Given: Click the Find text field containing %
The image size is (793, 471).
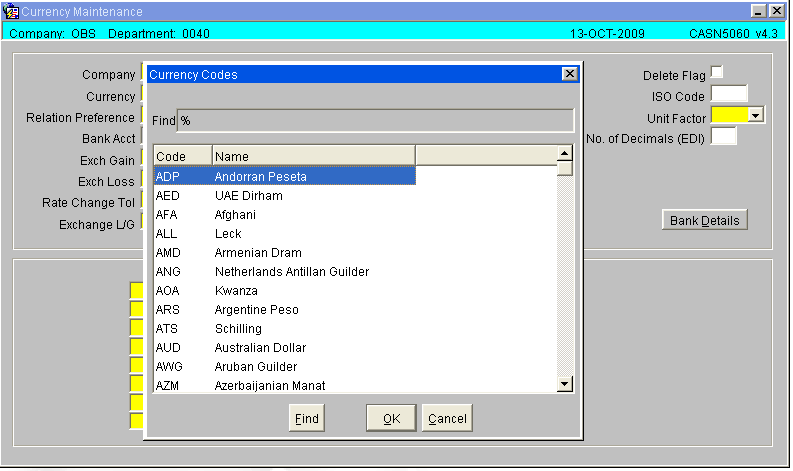Looking at the screenshot, I should pos(375,120).
